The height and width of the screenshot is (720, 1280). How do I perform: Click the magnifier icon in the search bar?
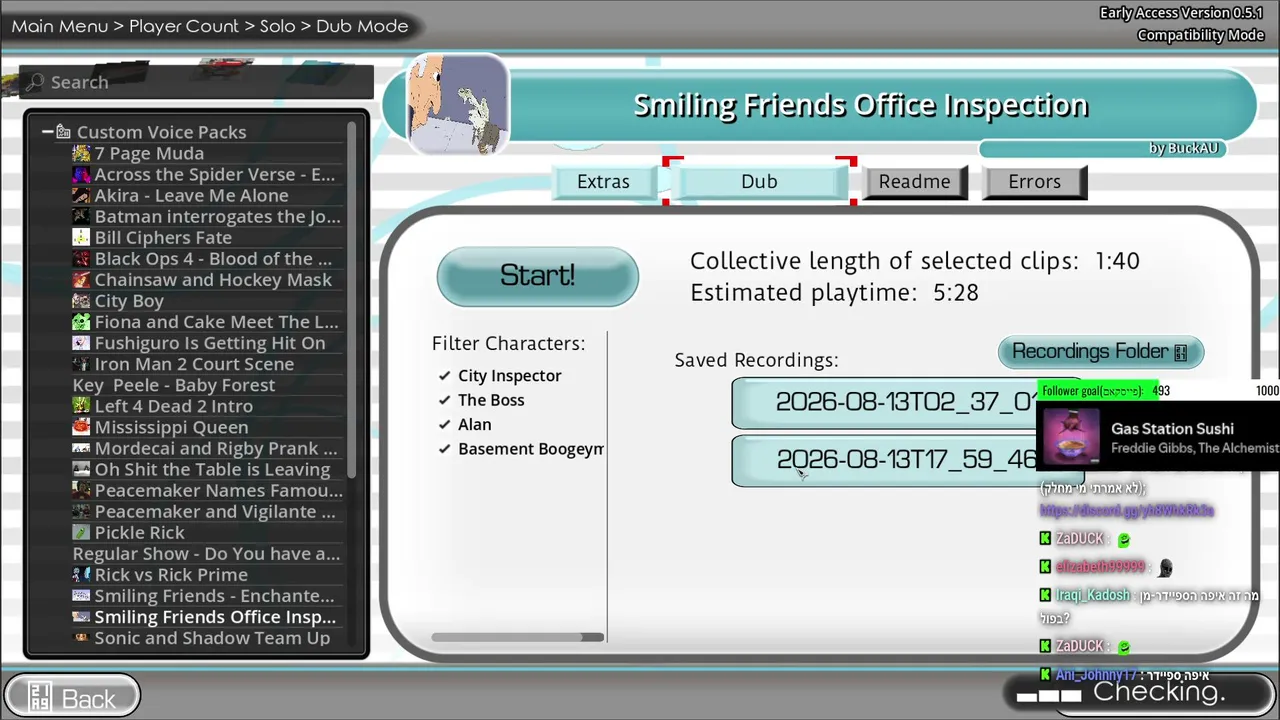click(36, 82)
